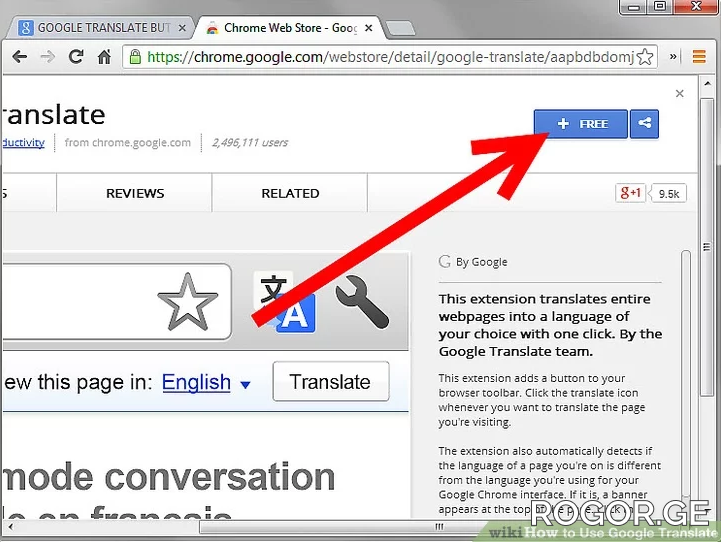Open a new browser tab
The height and width of the screenshot is (542, 721).
400,28
